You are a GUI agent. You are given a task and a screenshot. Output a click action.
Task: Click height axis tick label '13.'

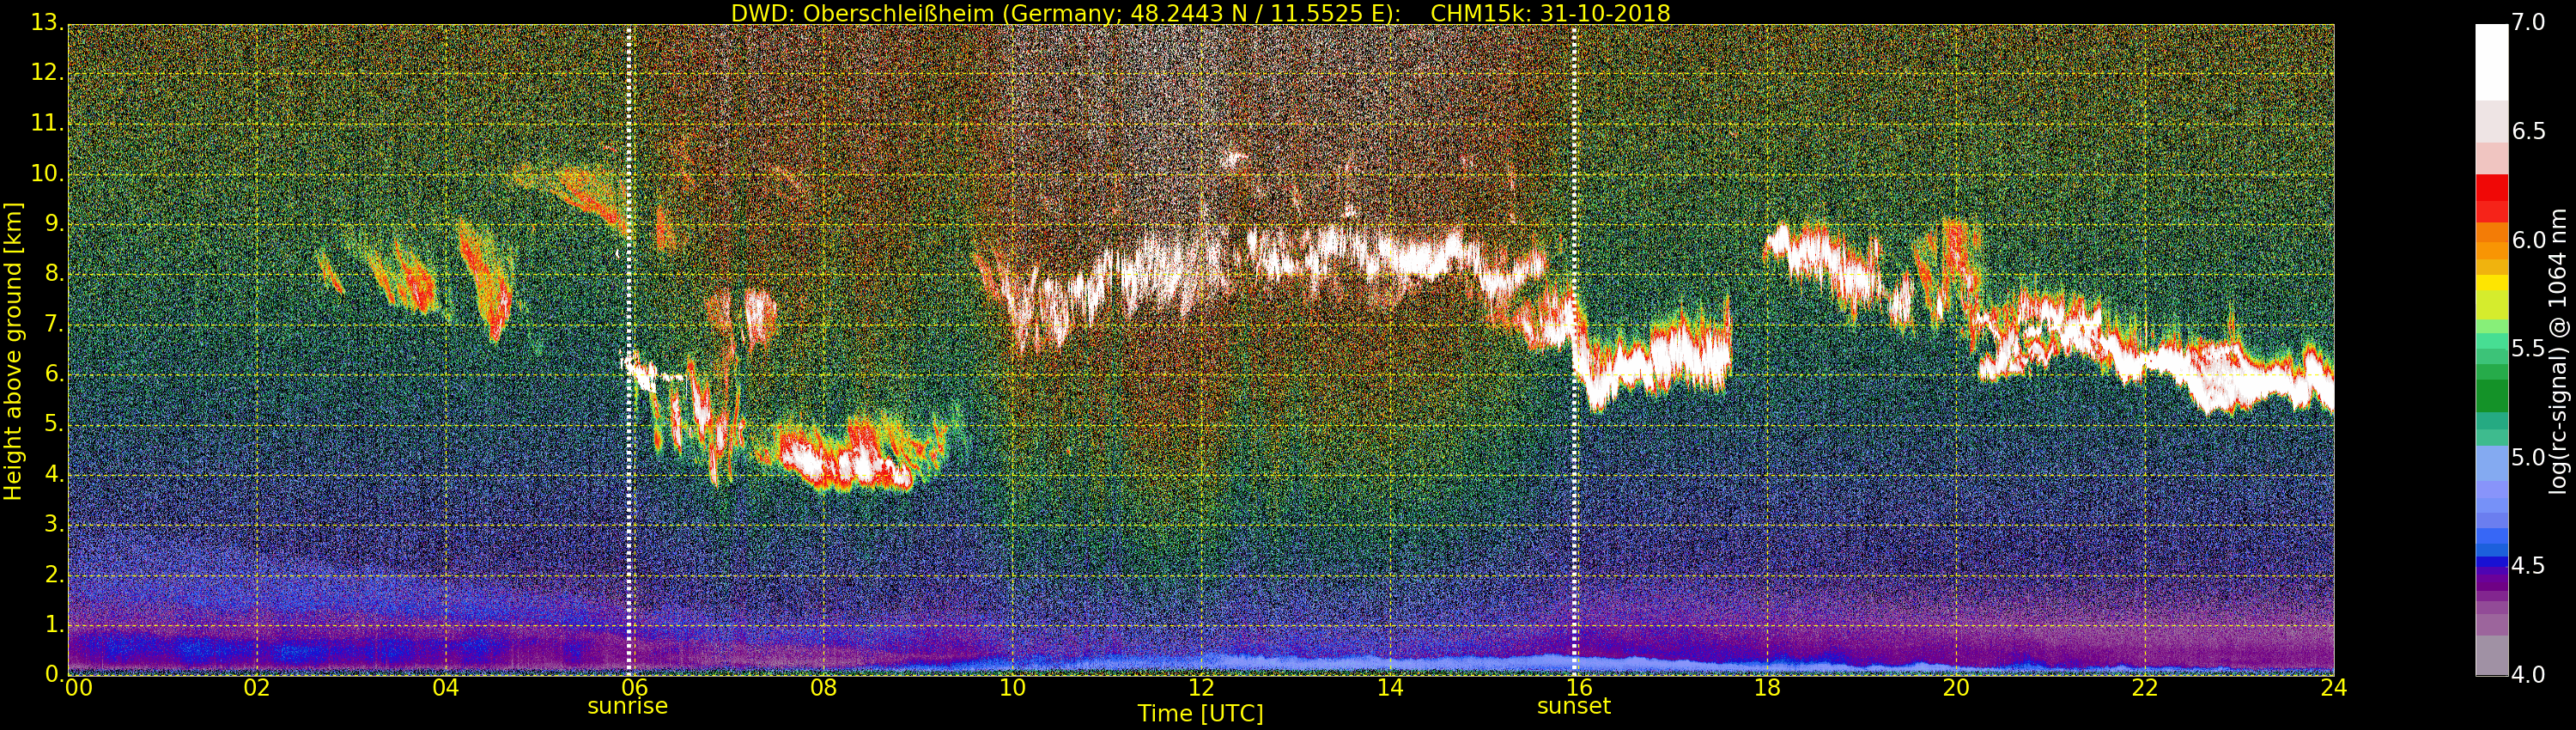48,24
